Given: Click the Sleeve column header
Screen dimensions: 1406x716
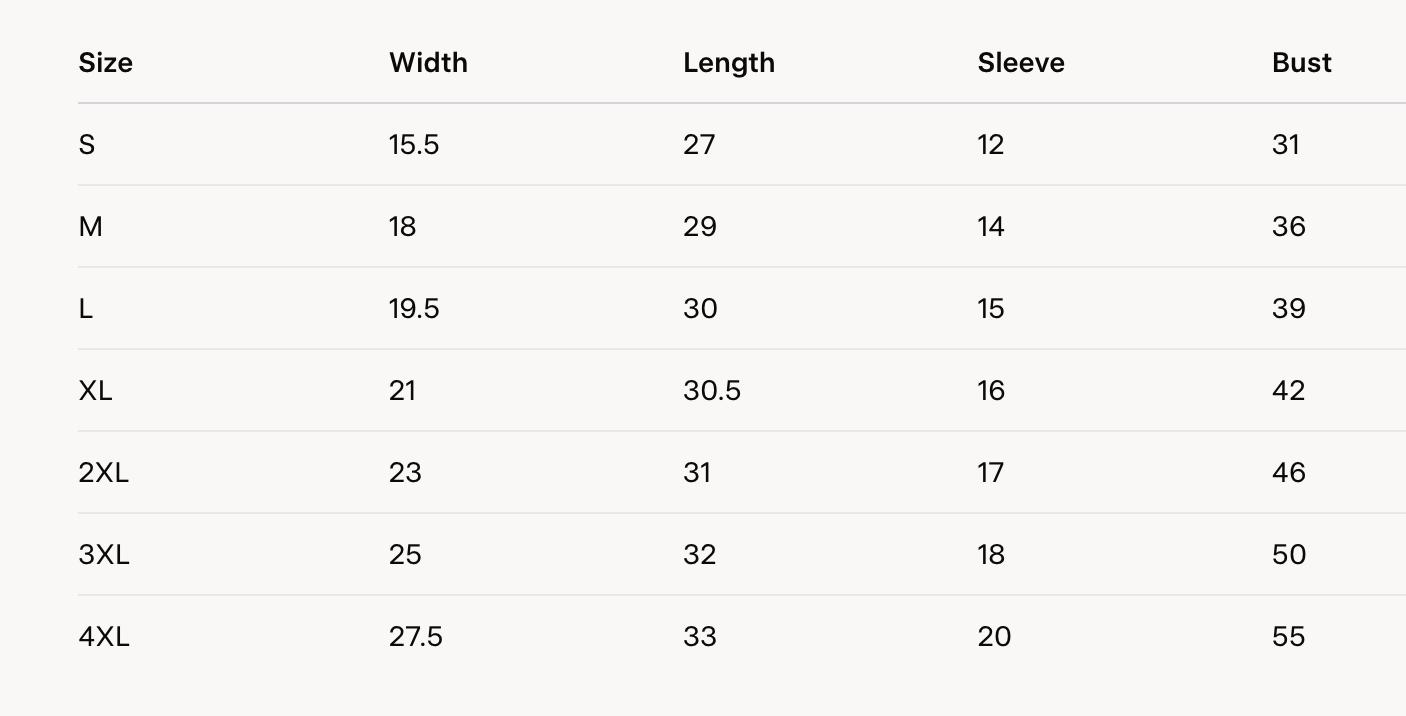Looking at the screenshot, I should [x=1020, y=63].
